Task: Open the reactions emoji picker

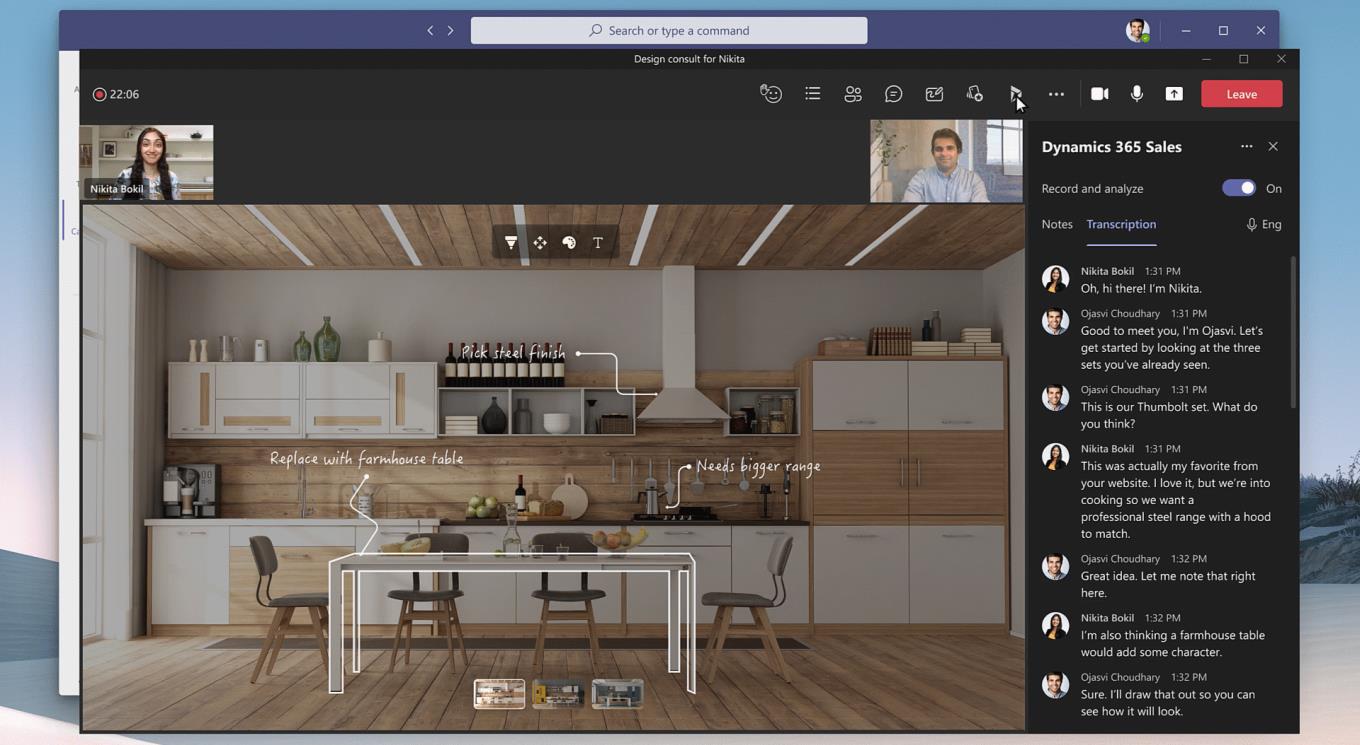Action: pyautogui.click(x=770, y=93)
